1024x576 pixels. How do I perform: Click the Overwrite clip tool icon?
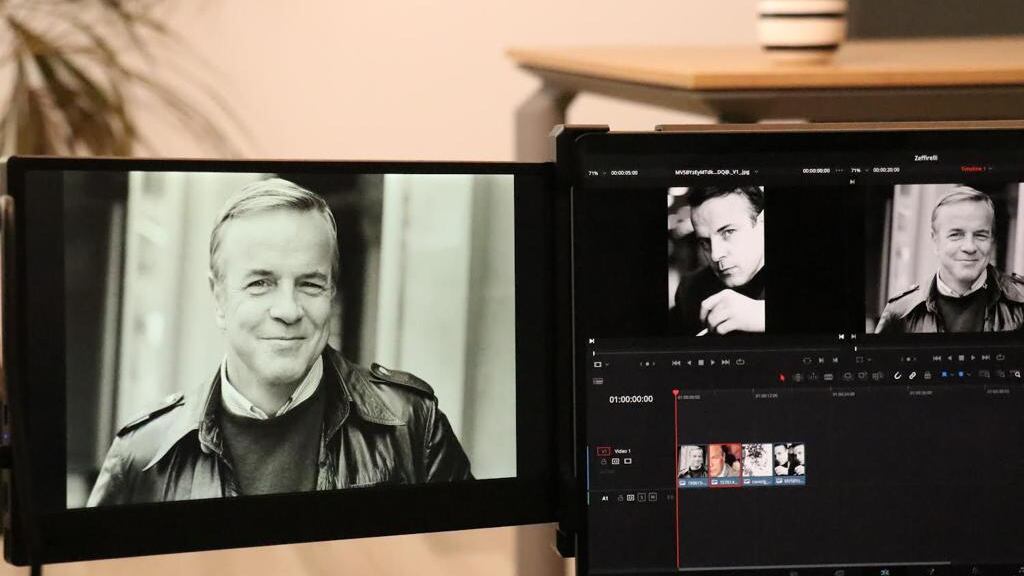point(863,376)
